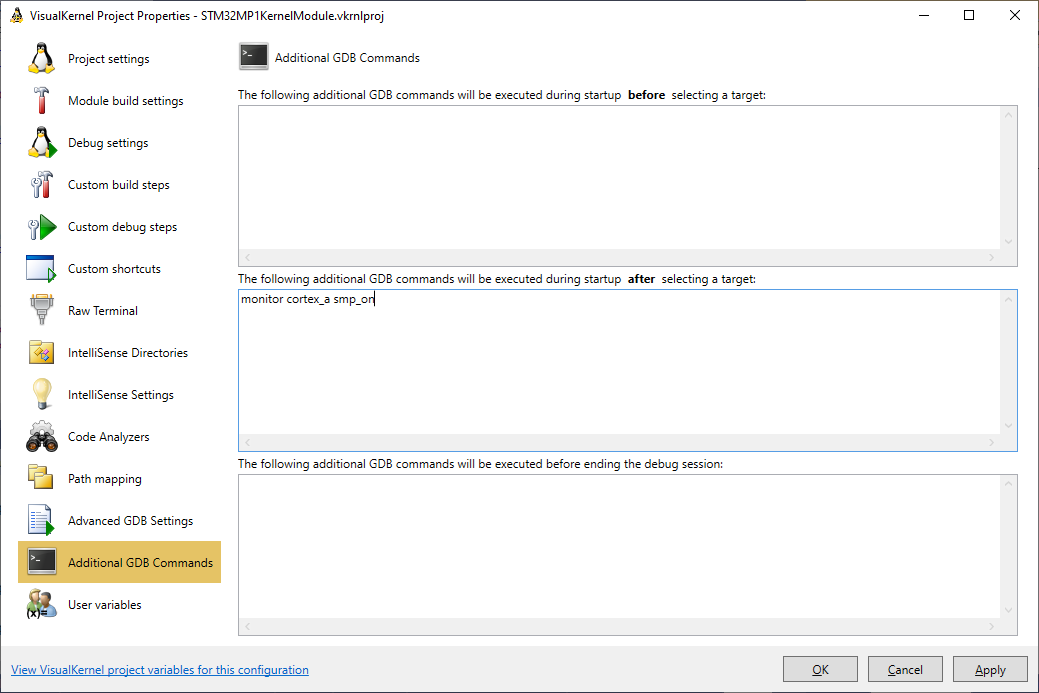
Task: Click the left arrow of after-target horizontal scrollbar
Action: point(248,442)
